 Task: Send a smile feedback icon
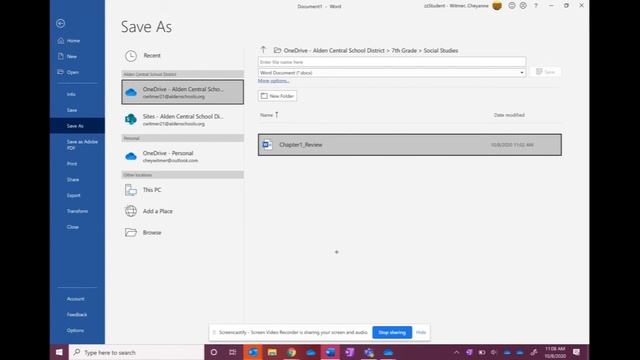(x=511, y=6)
